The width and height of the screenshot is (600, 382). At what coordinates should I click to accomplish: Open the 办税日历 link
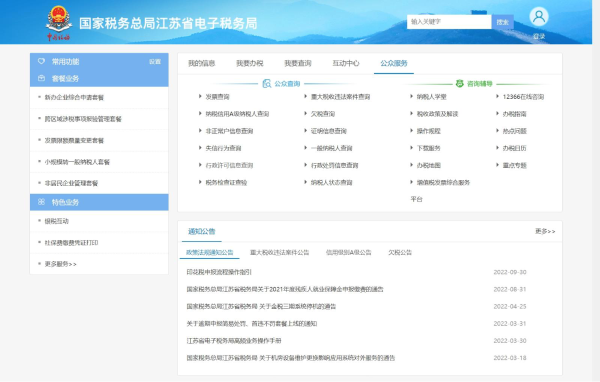coord(515,148)
